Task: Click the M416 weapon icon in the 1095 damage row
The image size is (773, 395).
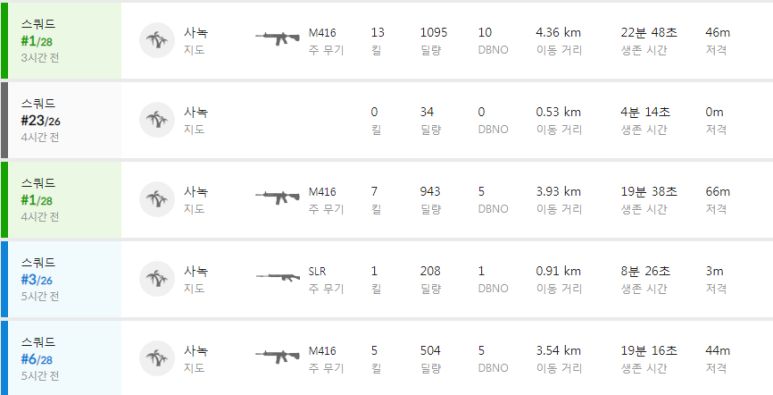Action: (278, 38)
